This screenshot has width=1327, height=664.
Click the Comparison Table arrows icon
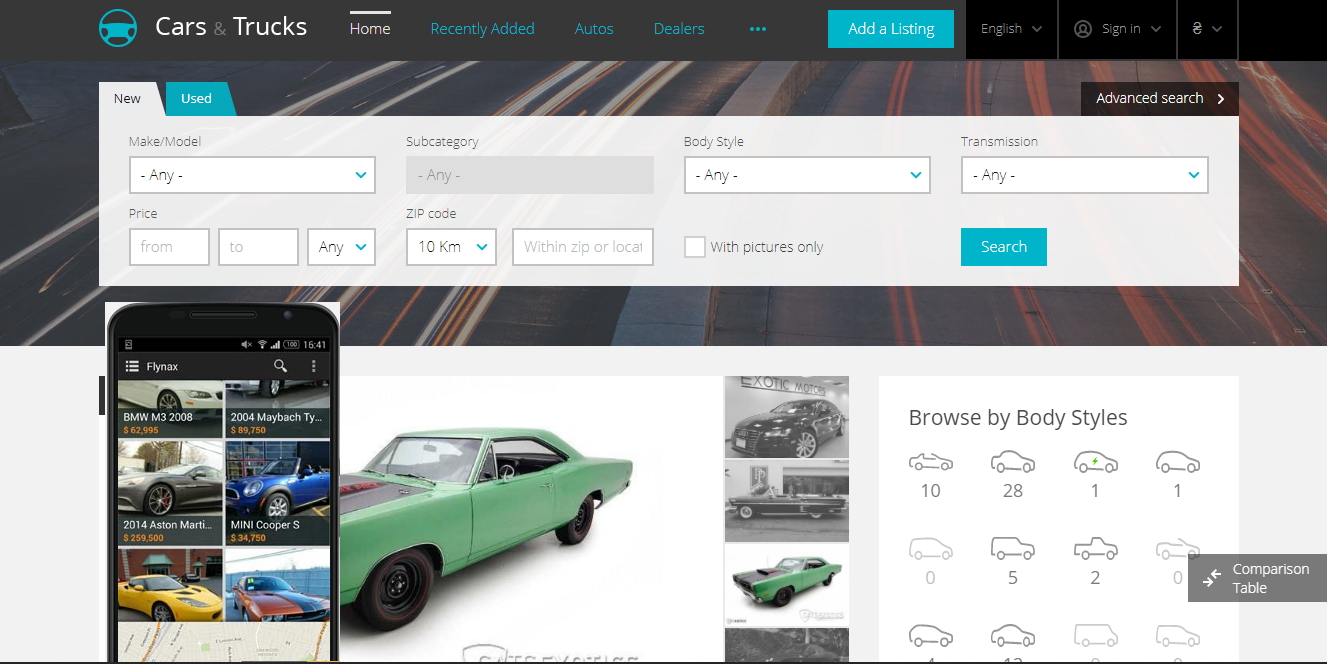1212,578
